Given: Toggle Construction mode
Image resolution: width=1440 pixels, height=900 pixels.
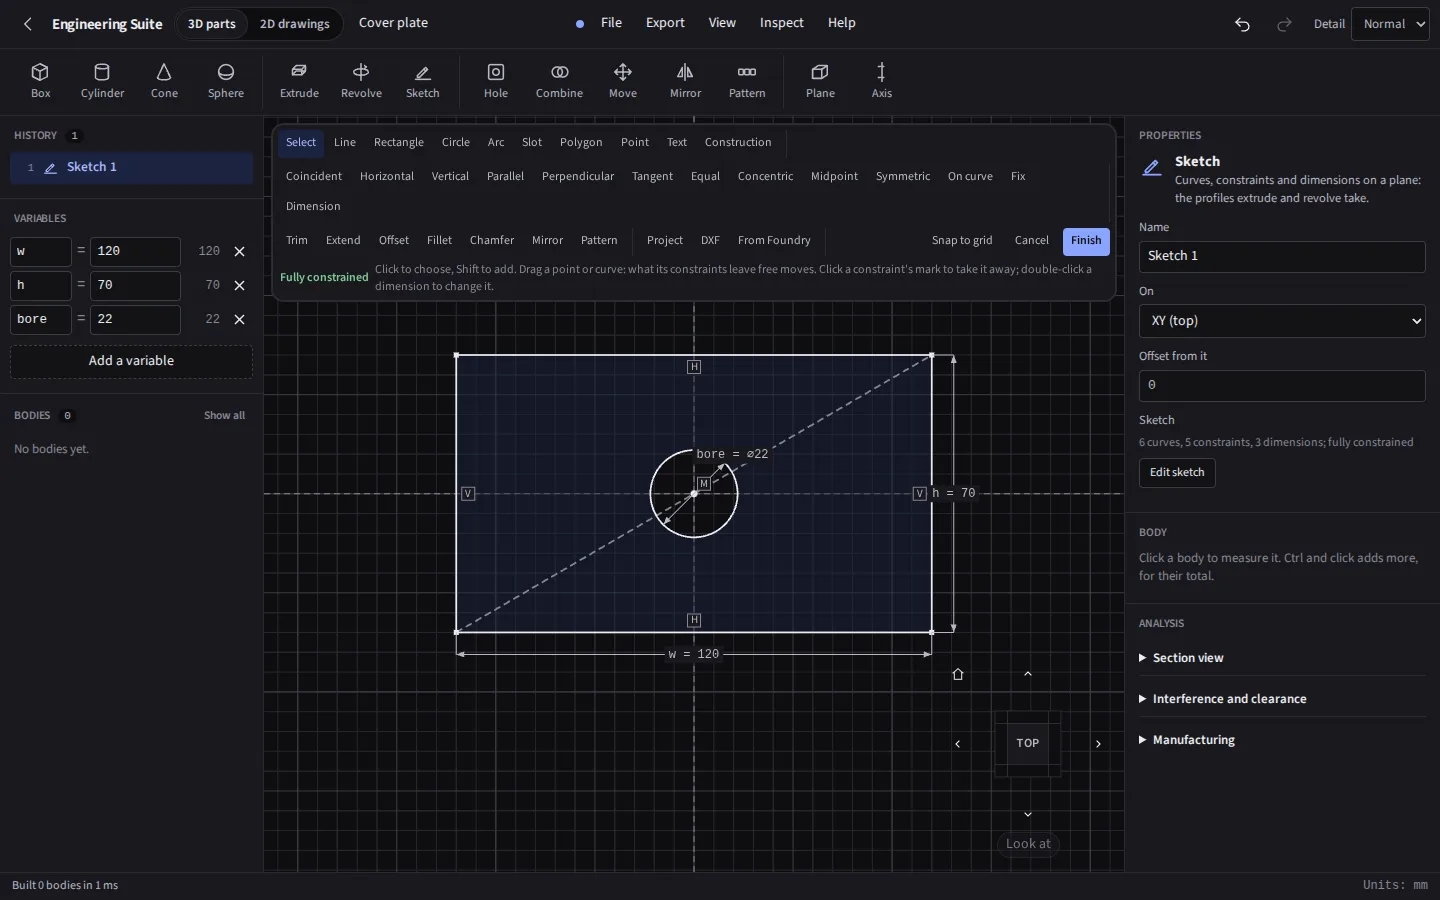Looking at the screenshot, I should coord(738,142).
